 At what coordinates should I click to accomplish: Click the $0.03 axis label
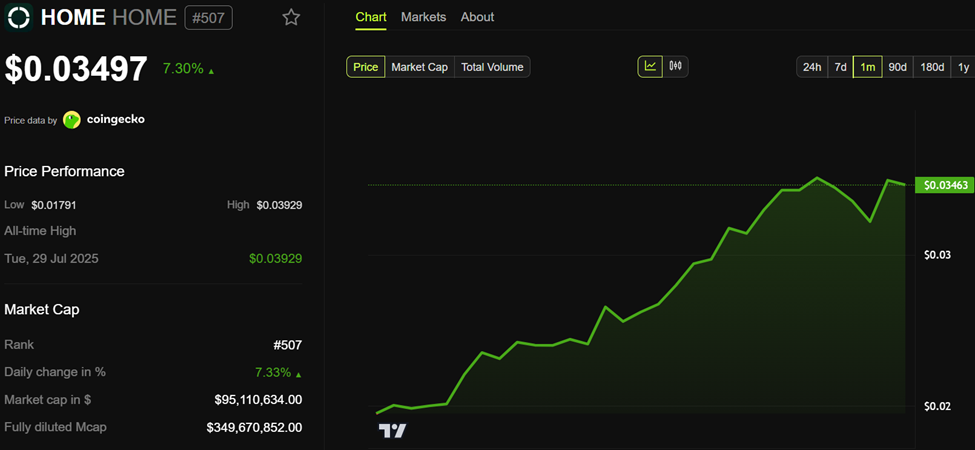pos(938,255)
